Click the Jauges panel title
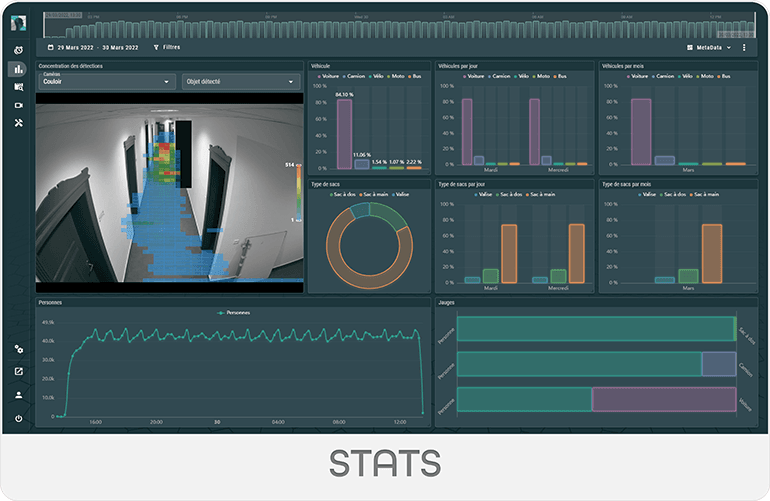The width and height of the screenshot is (770, 501). click(446, 303)
